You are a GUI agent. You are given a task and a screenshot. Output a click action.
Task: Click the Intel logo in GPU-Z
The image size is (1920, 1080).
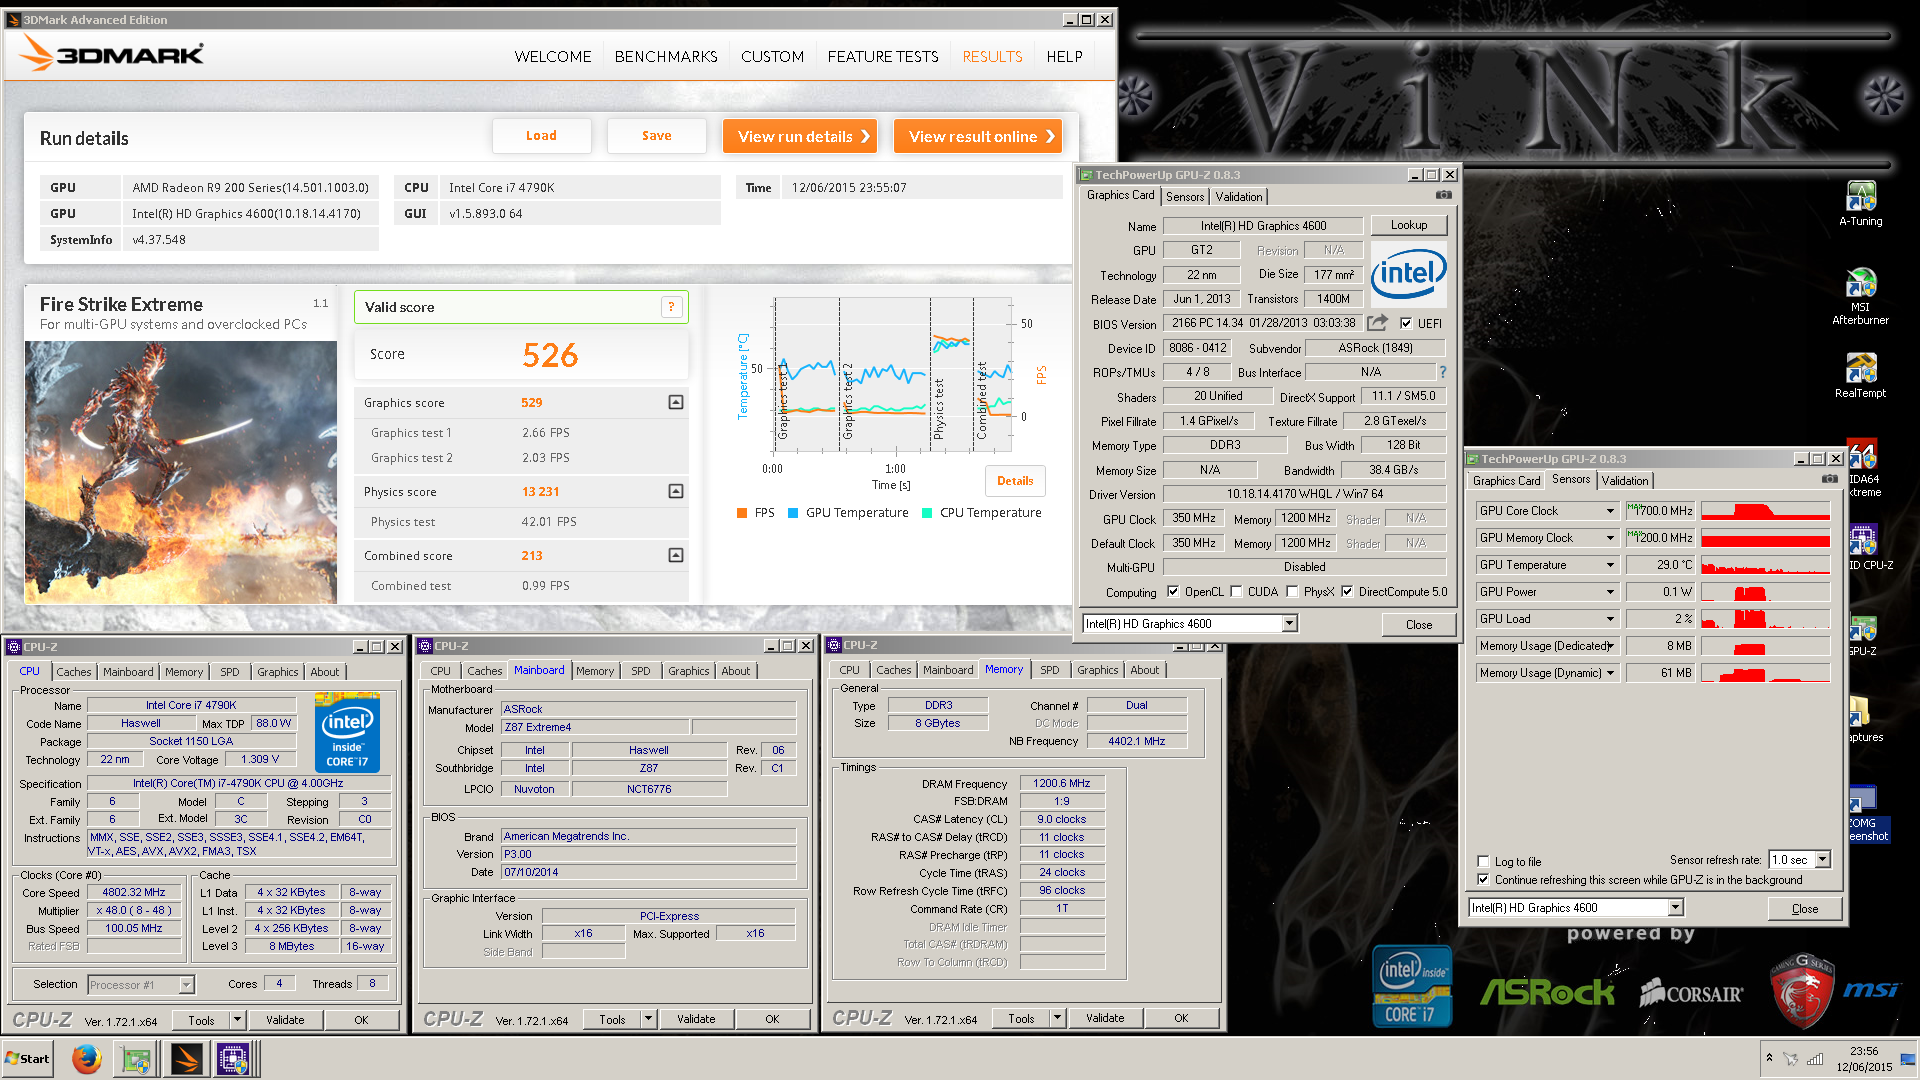point(1408,273)
